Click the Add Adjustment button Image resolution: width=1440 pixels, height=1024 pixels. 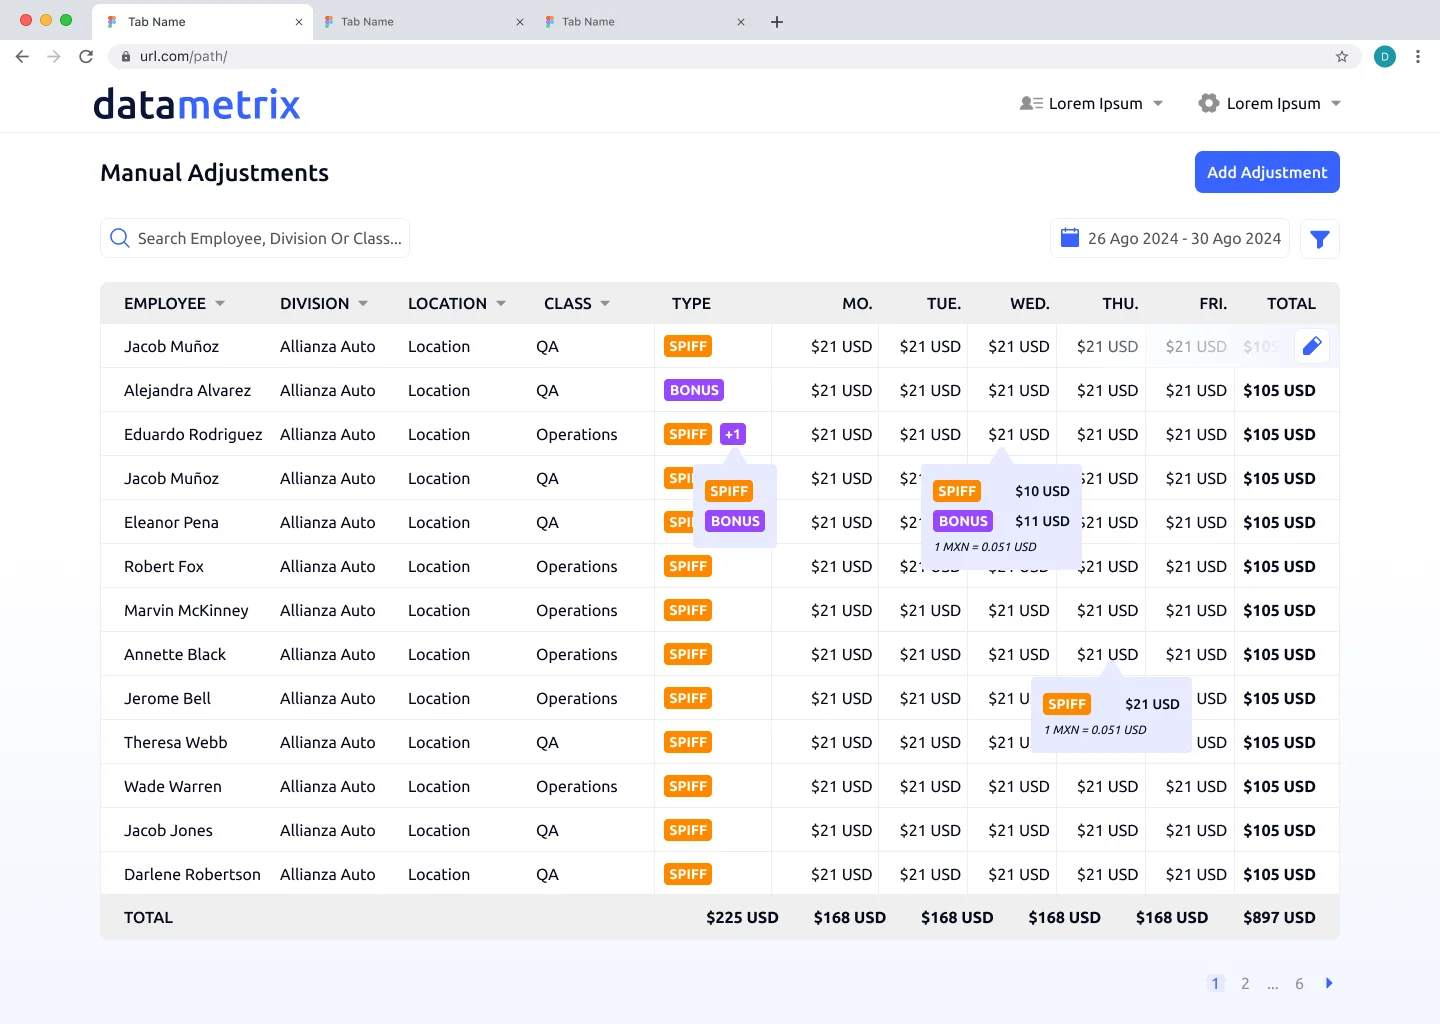click(1267, 172)
